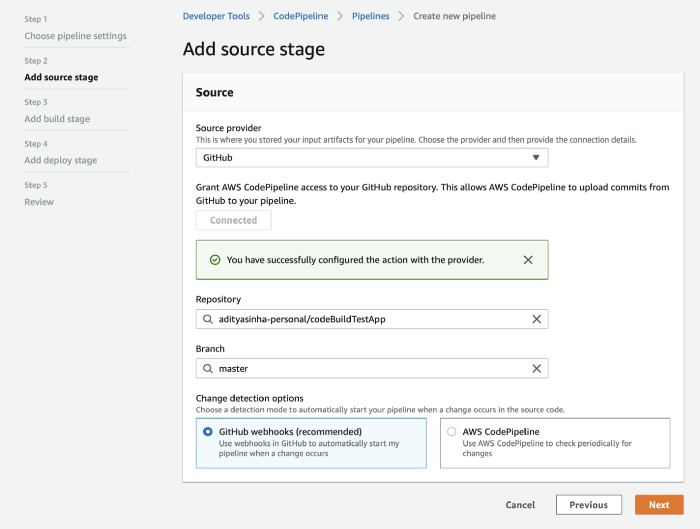Open the Source provider dropdown arrow
This screenshot has height=529, width=700.
point(536,158)
